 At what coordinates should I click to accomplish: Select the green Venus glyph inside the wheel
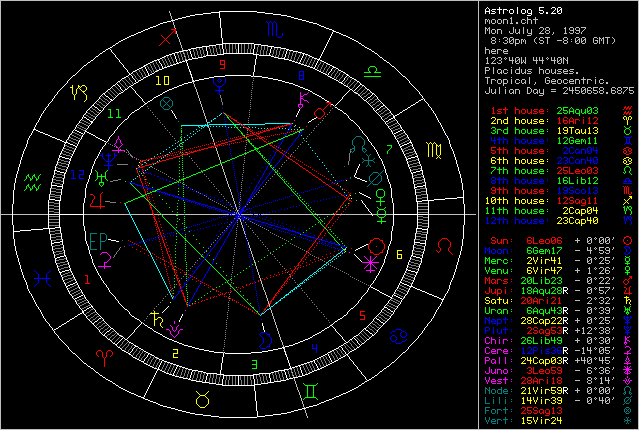tap(381, 197)
